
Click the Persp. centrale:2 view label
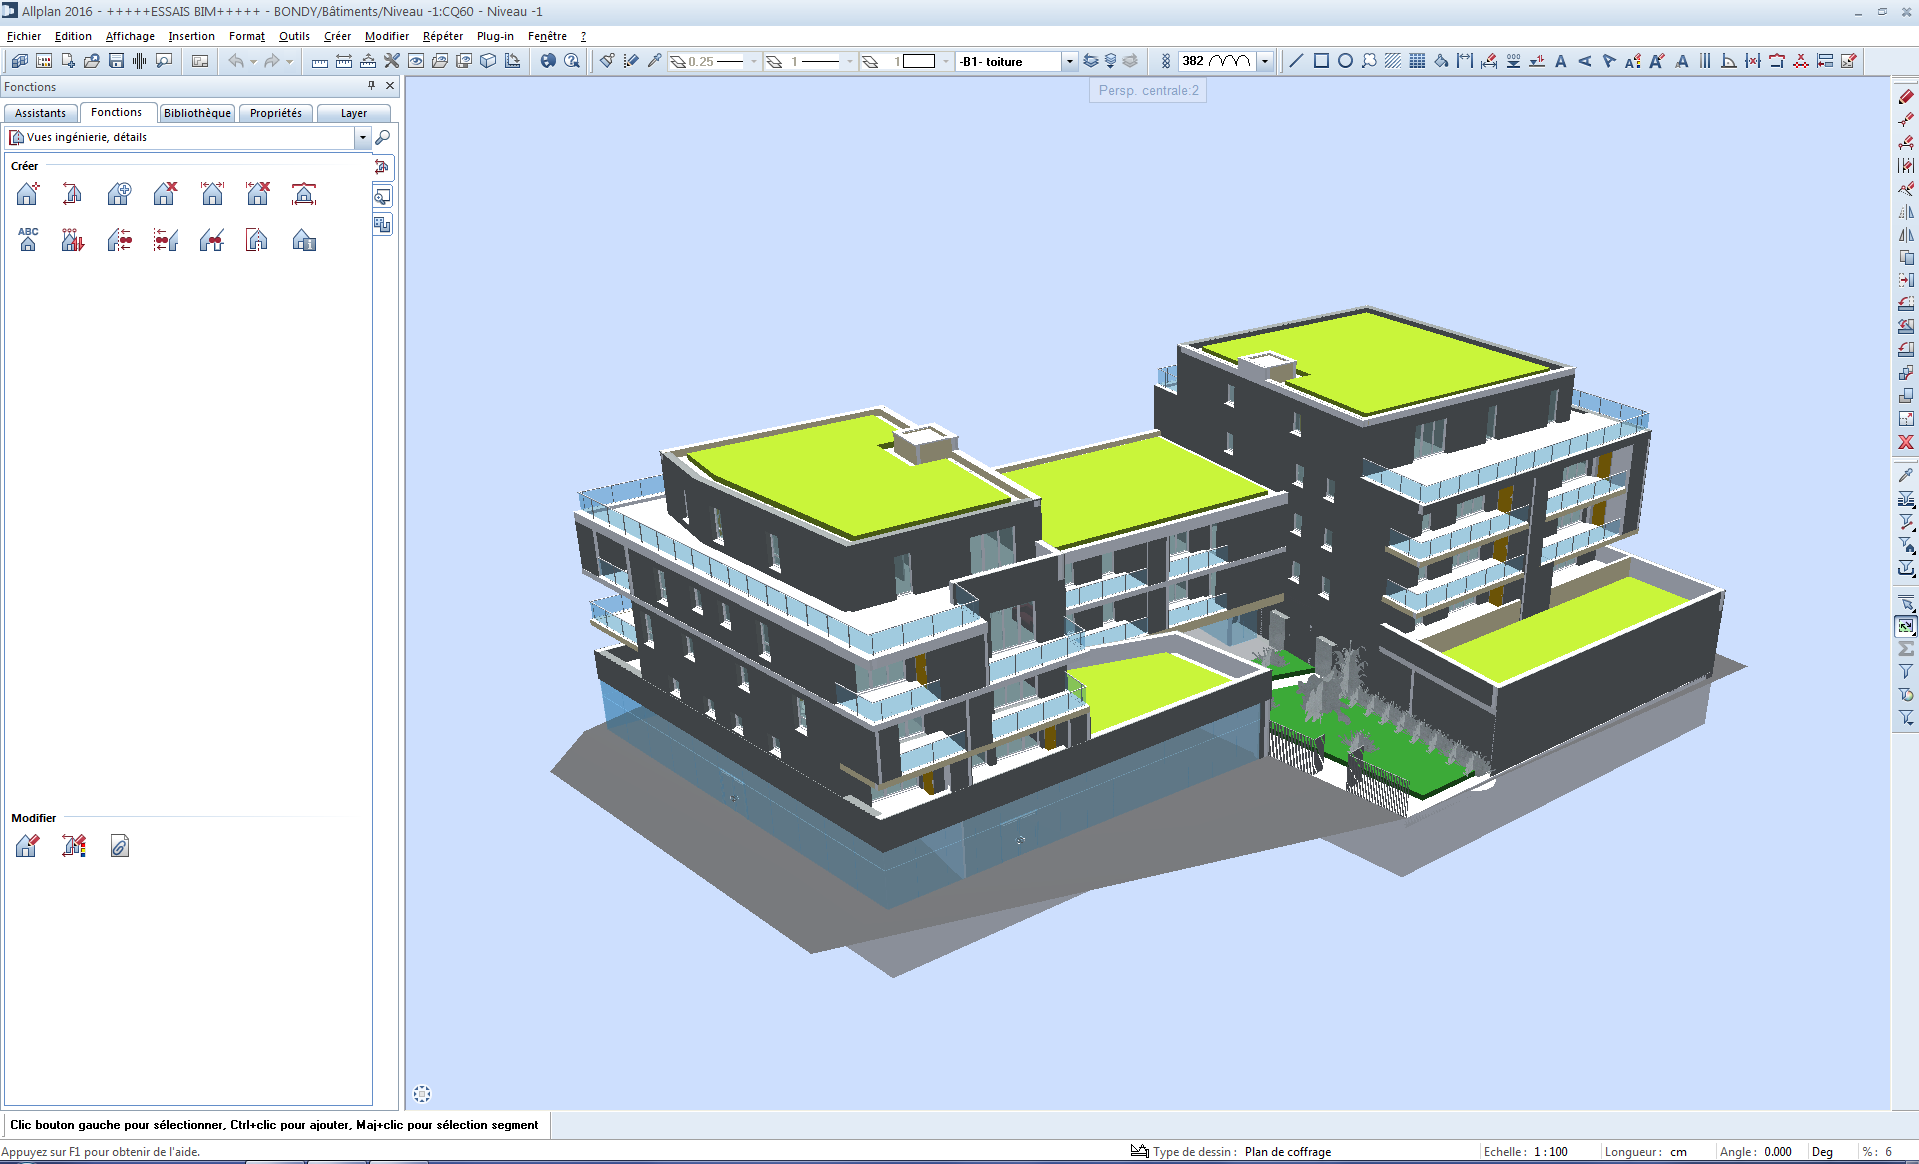click(1148, 90)
